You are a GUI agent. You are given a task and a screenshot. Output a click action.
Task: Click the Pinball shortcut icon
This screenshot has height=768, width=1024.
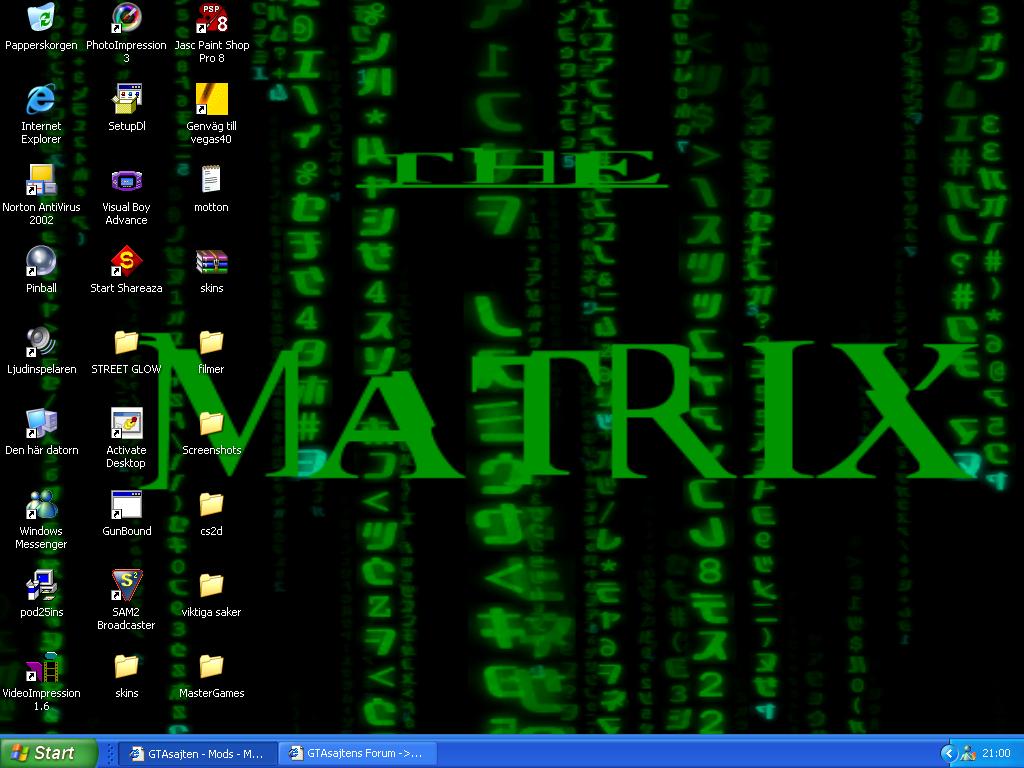(41, 261)
